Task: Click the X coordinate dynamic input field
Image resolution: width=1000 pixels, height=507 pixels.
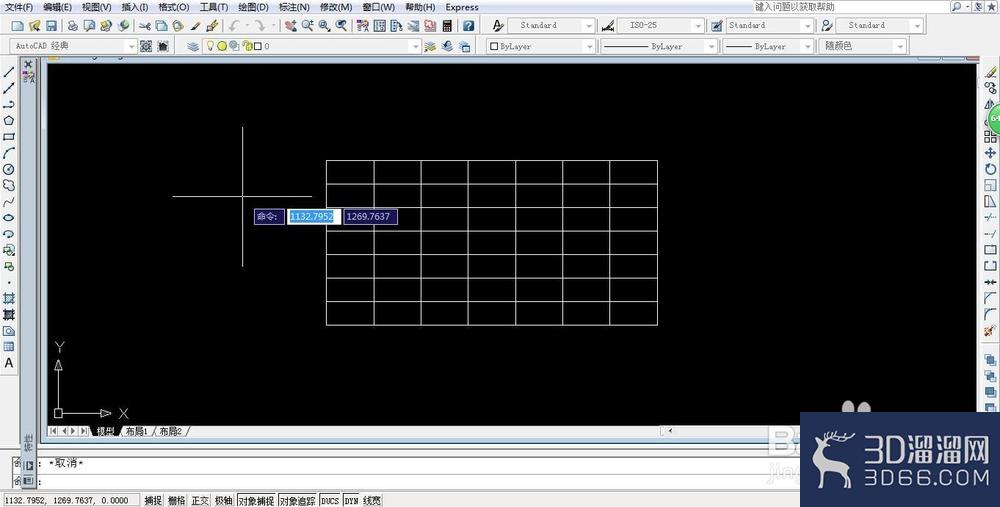Action: 314,217
